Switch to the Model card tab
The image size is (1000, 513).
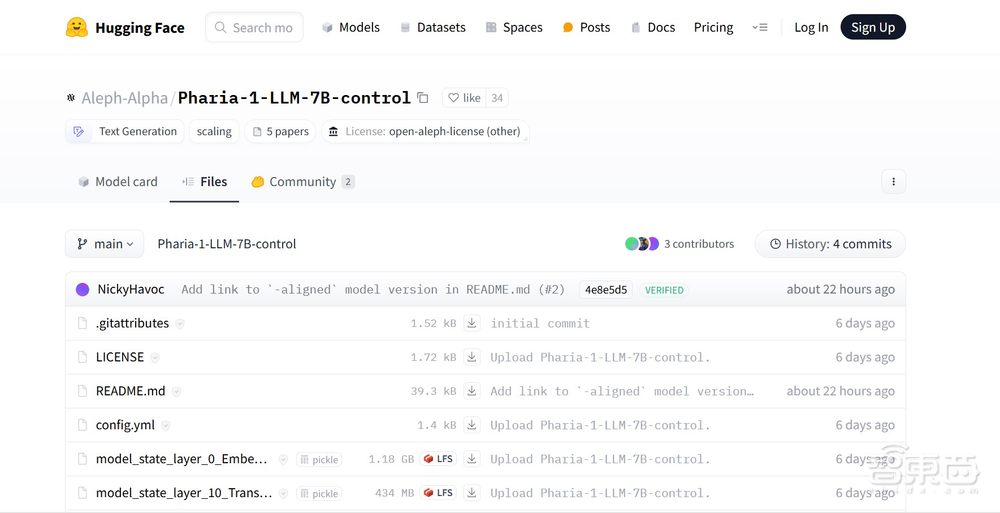pyautogui.click(x=118, y=182)
